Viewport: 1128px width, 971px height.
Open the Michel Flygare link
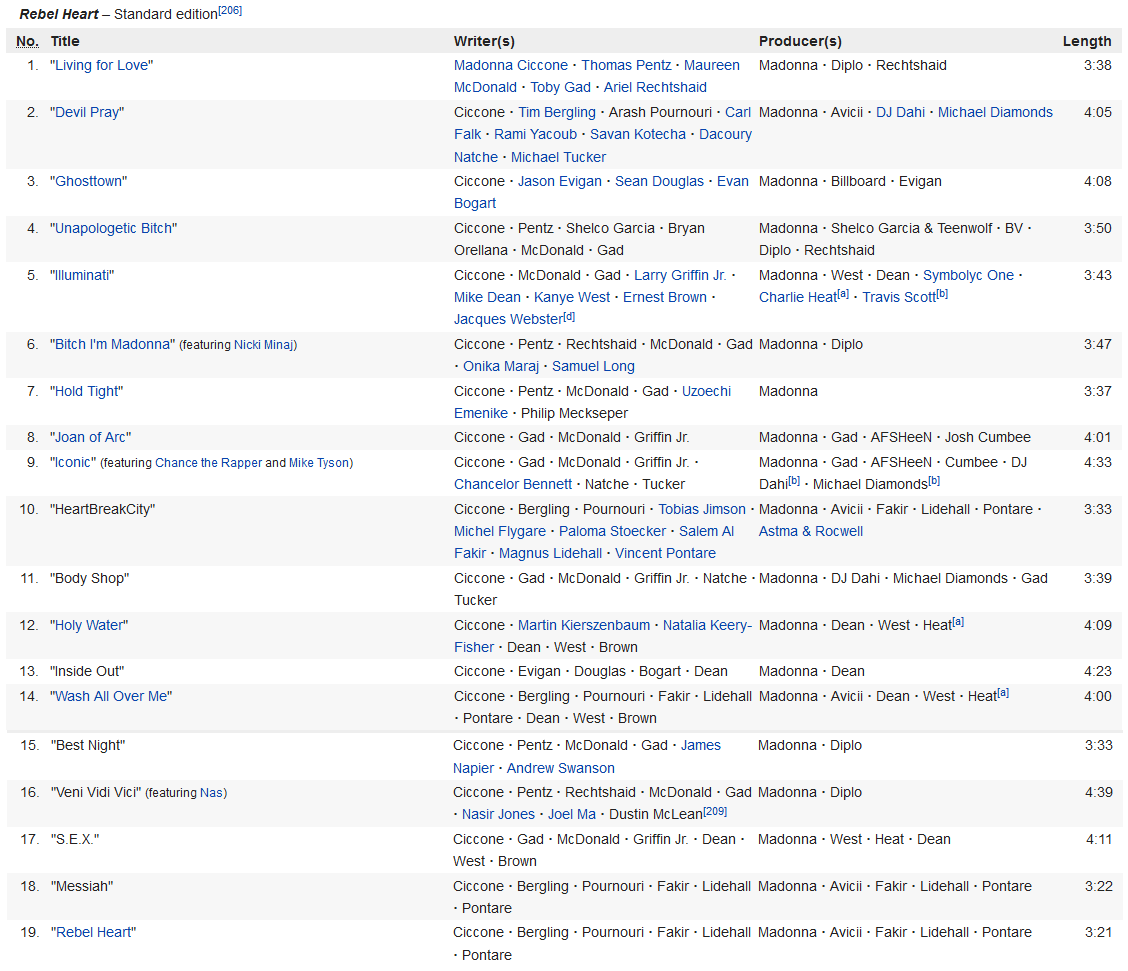click(x=500, y=532)
